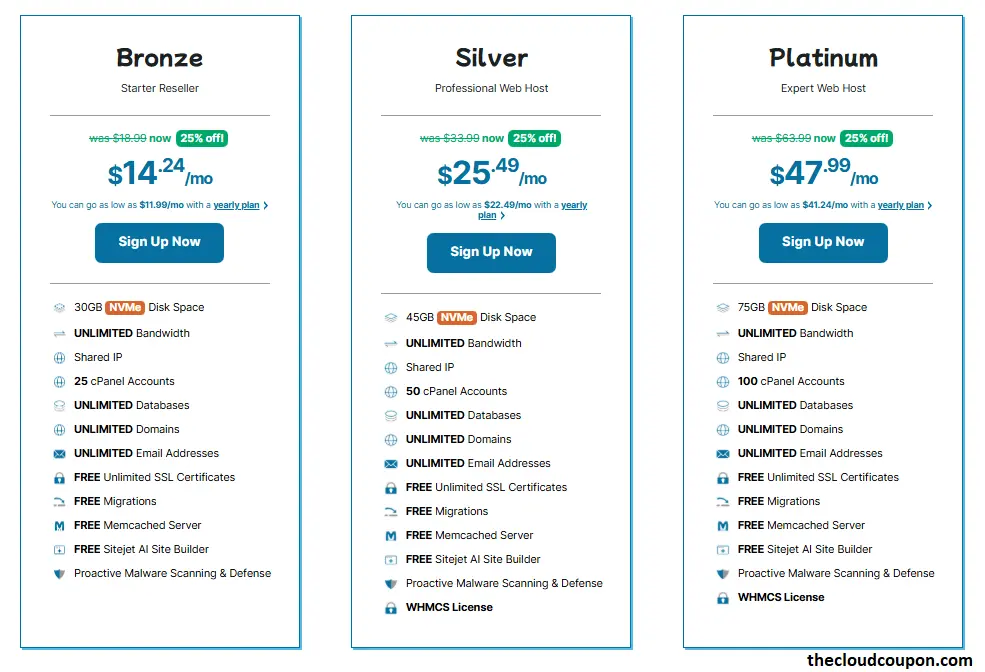The image size is (985, 672).
Task: Click the 25% off badge on Silver plan
Action: click(534, 139)
